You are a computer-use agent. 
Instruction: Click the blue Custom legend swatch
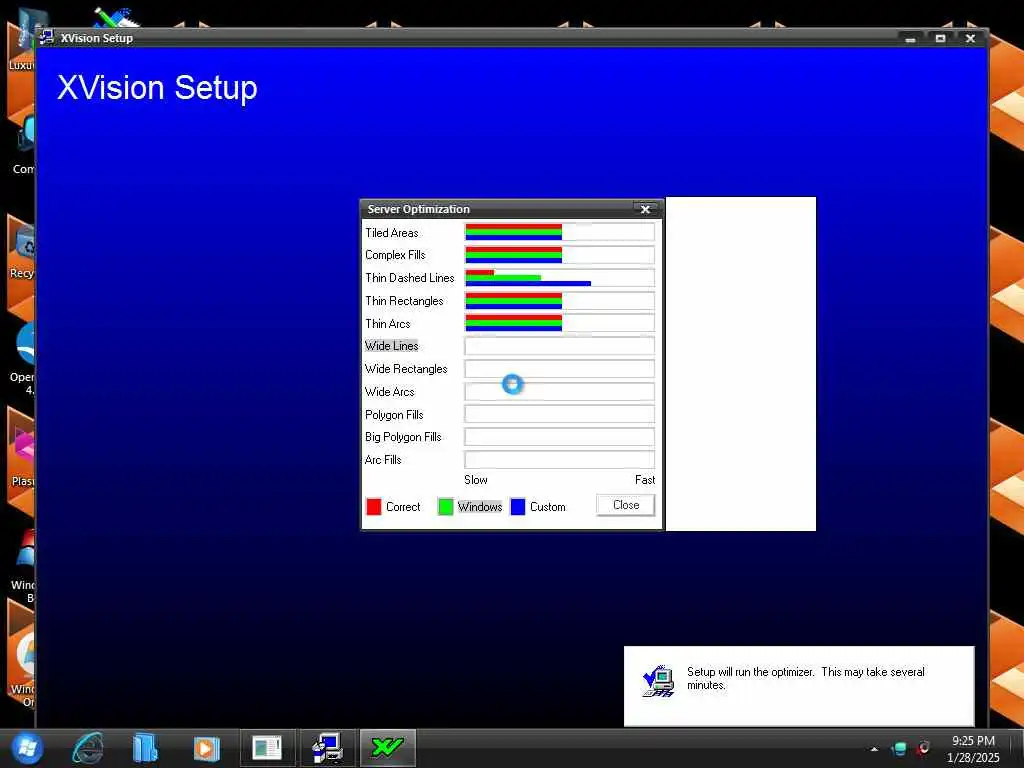click(x=518, y=507)
